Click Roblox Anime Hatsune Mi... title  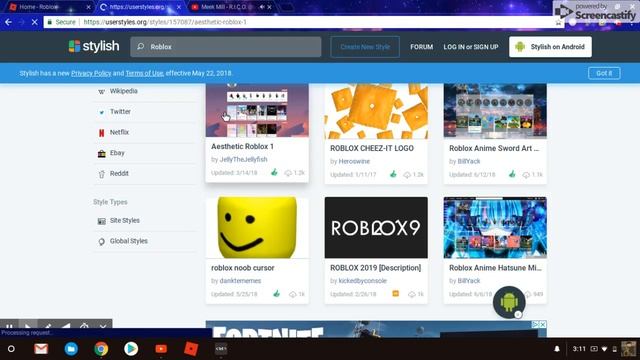[495, 268]
